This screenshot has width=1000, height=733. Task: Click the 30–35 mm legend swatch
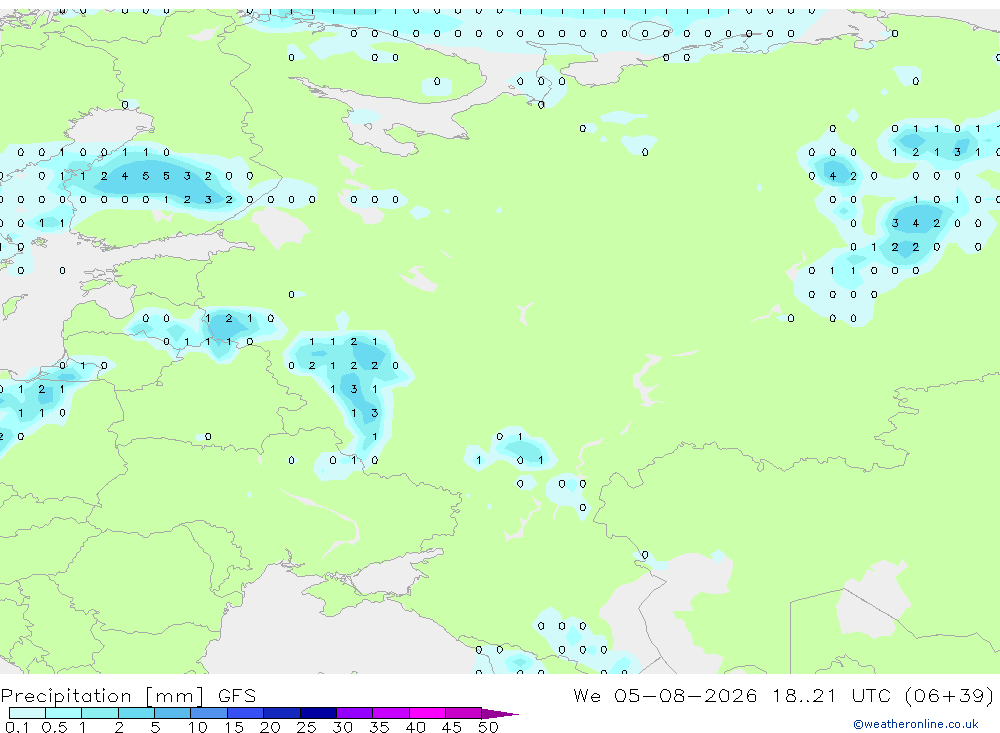pyautogui.click(x=355, y=713)
